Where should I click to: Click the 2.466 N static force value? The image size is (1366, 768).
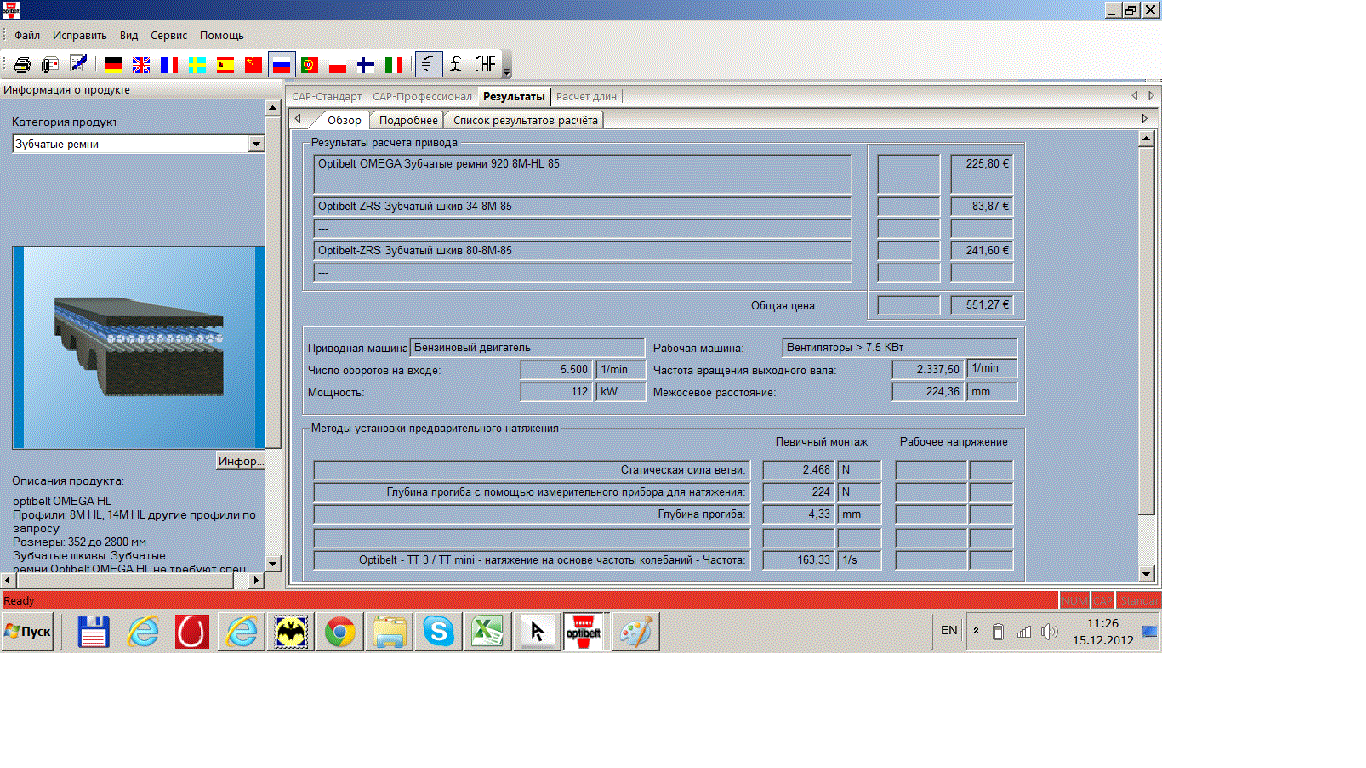(798, 470)
